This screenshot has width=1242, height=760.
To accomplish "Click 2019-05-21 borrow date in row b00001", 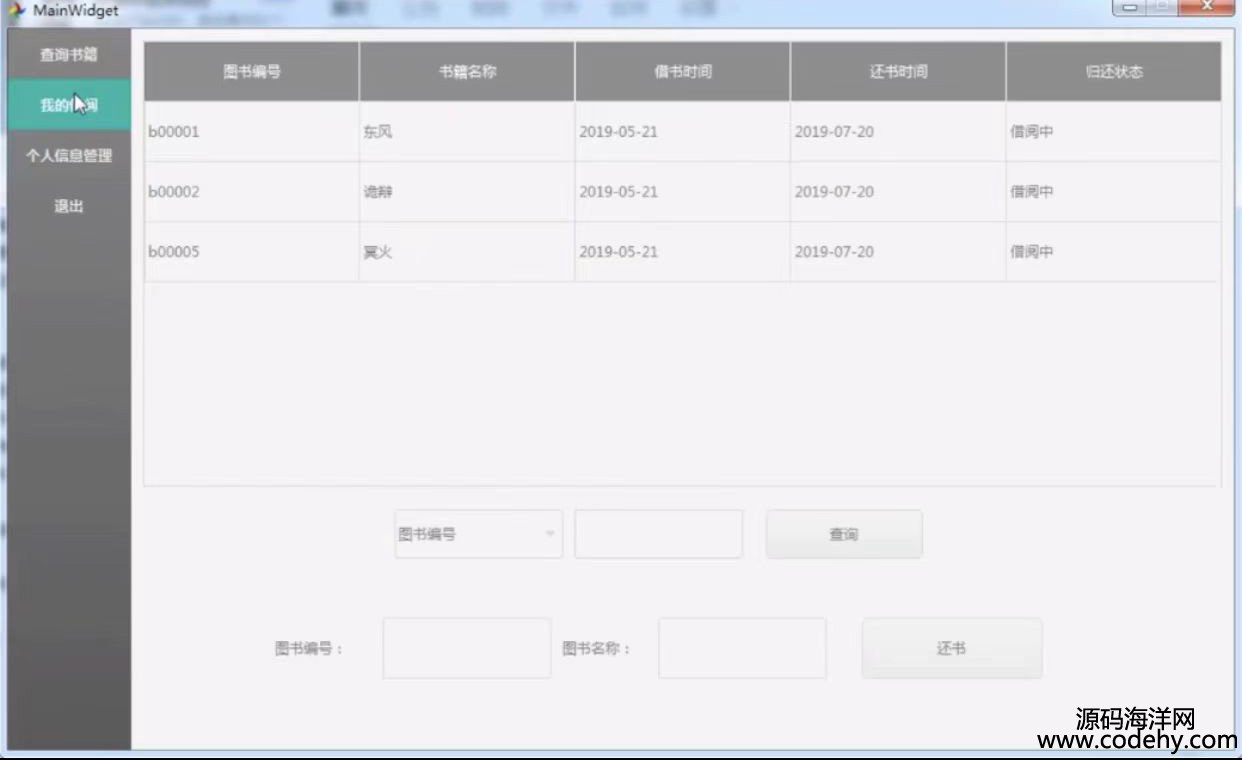I will point(683,131).
